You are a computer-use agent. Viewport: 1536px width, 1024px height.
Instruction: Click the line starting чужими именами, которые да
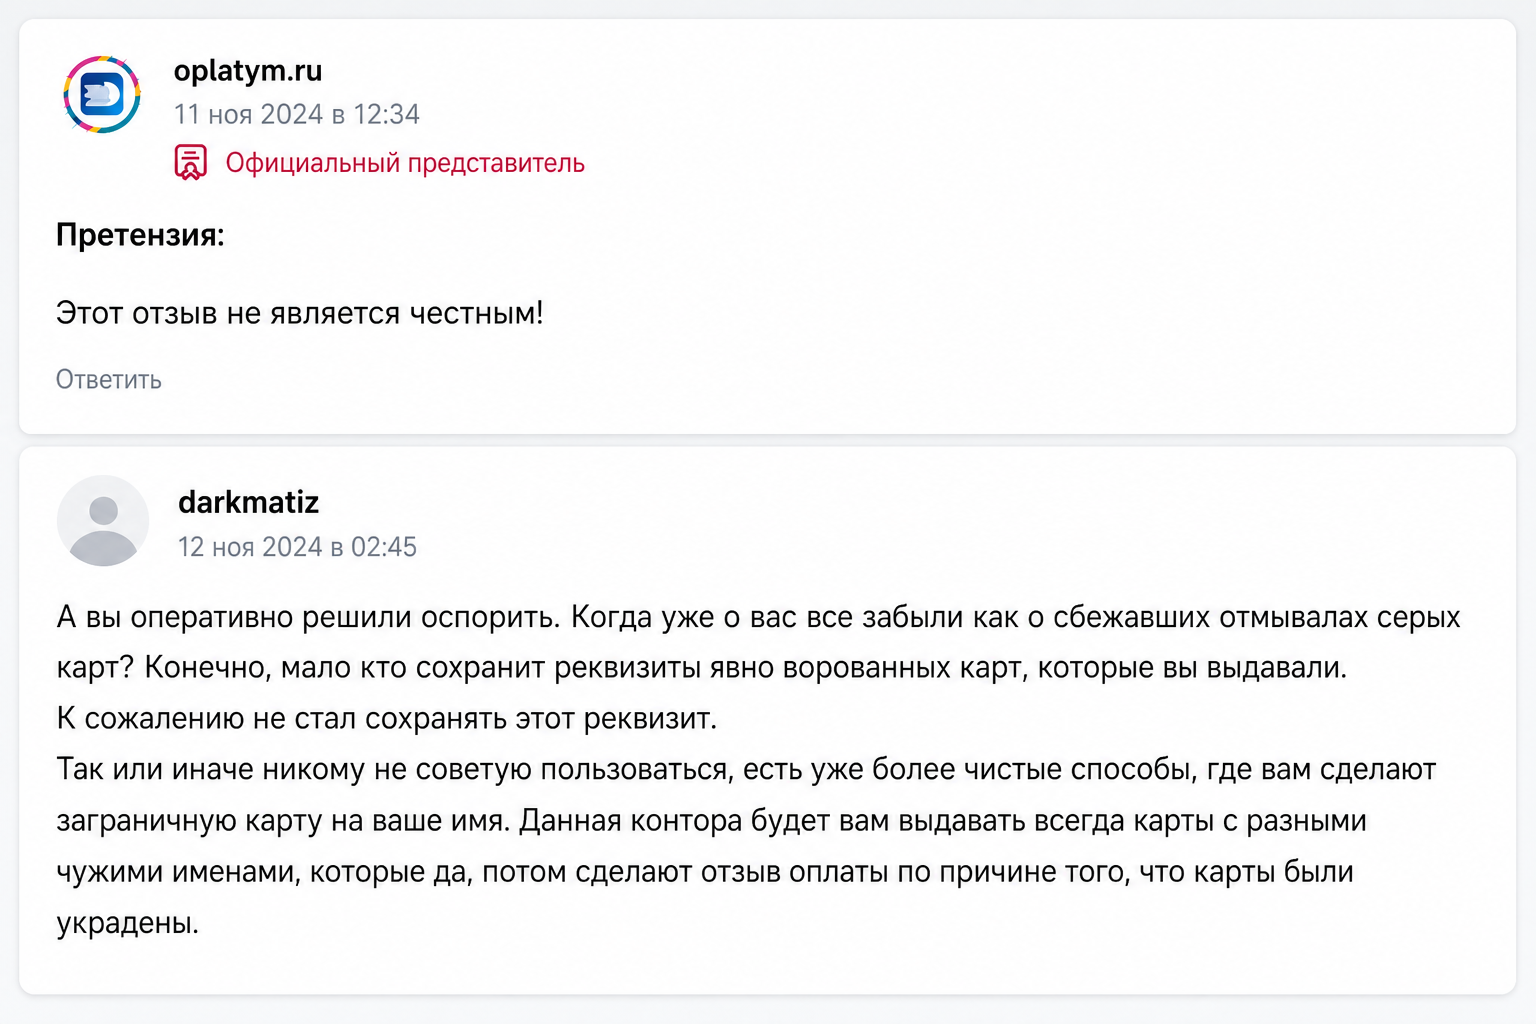(x=705, y=872)
